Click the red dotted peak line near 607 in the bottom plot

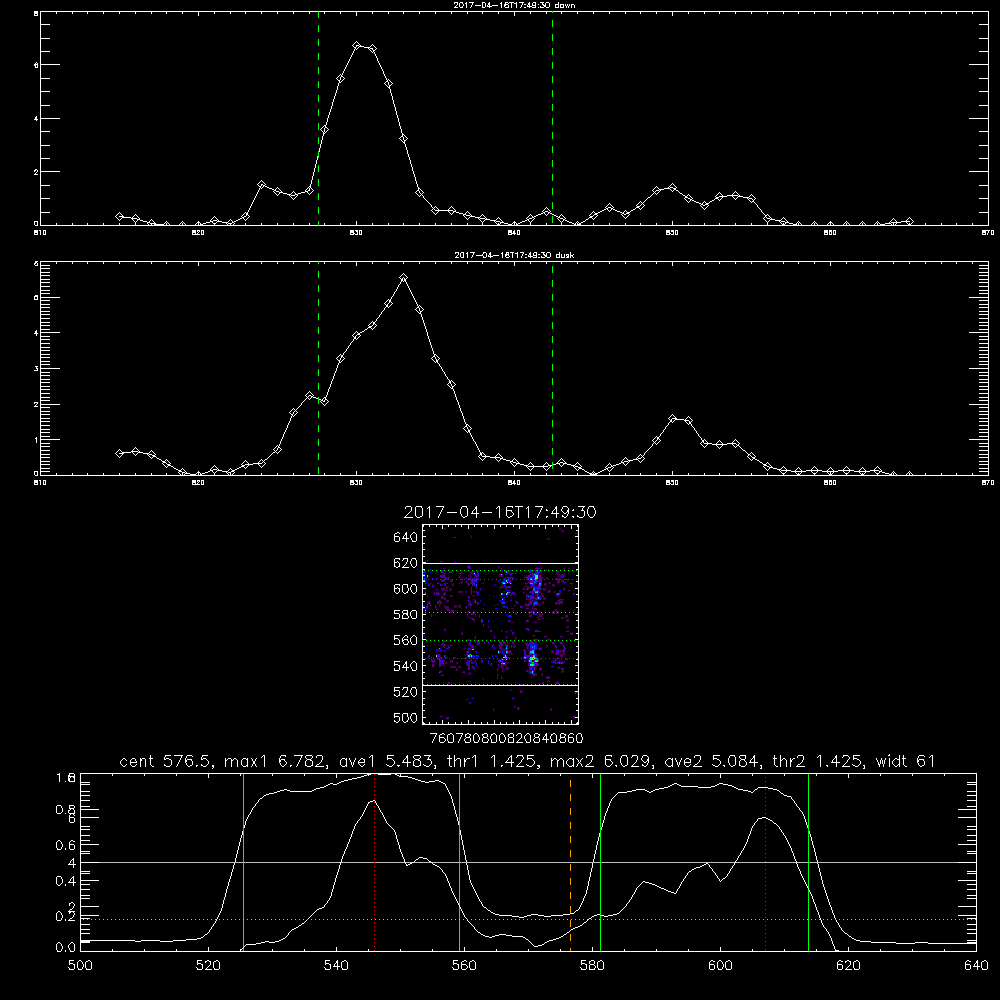pyautogui.click(x=765, y=862)
